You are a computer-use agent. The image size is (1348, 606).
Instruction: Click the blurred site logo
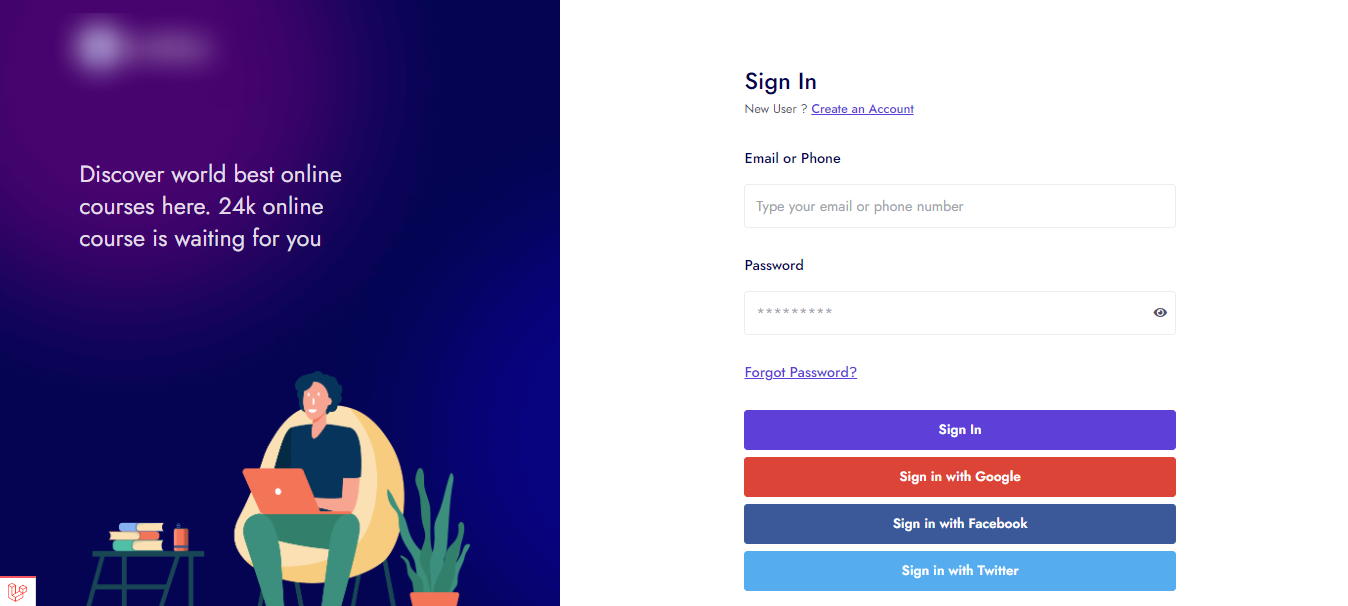pos(140,47)
